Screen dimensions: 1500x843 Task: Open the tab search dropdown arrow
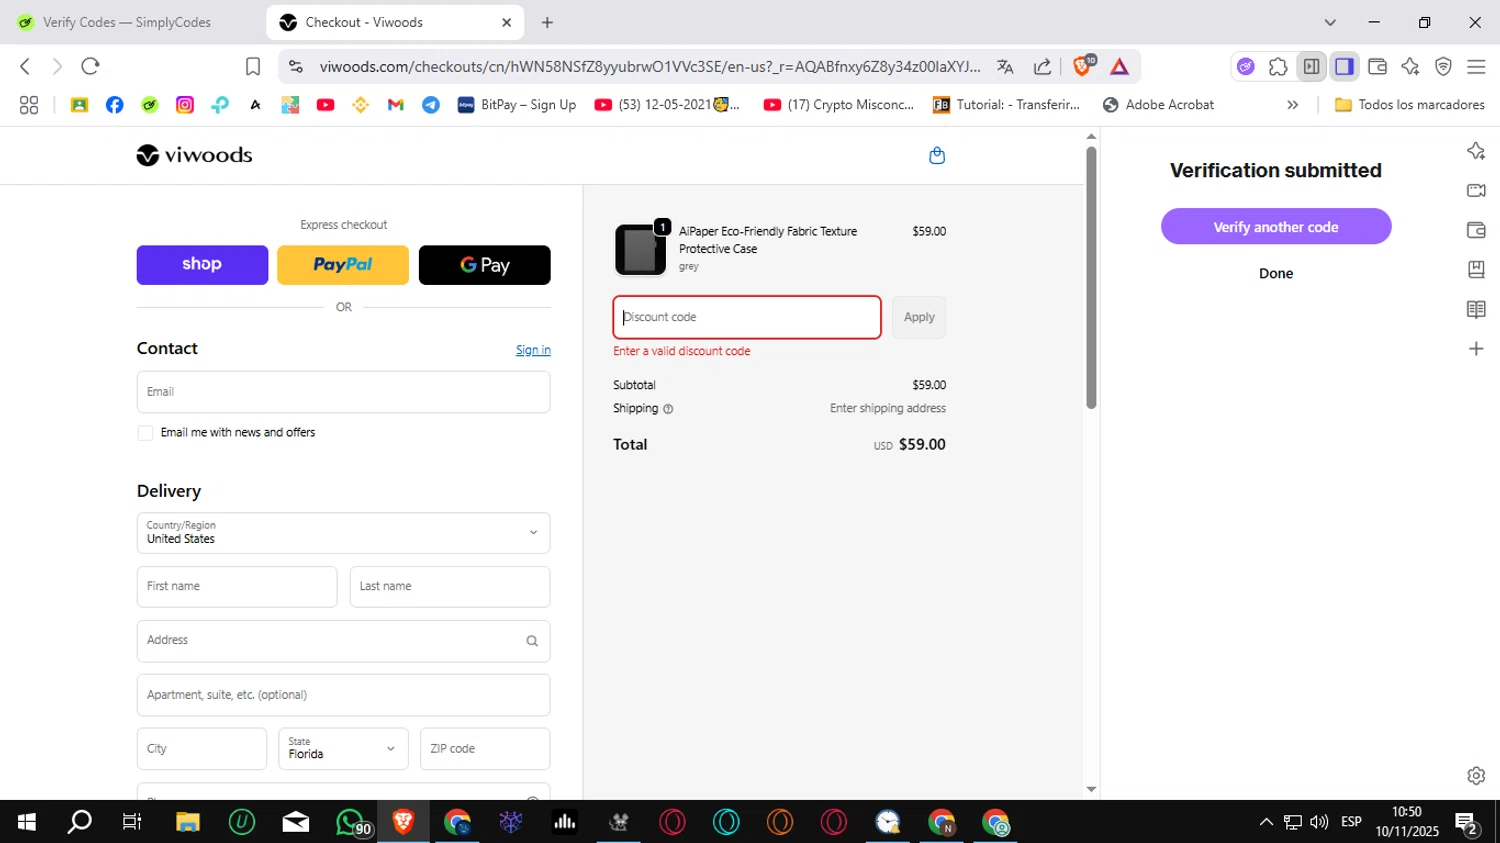1330,22
